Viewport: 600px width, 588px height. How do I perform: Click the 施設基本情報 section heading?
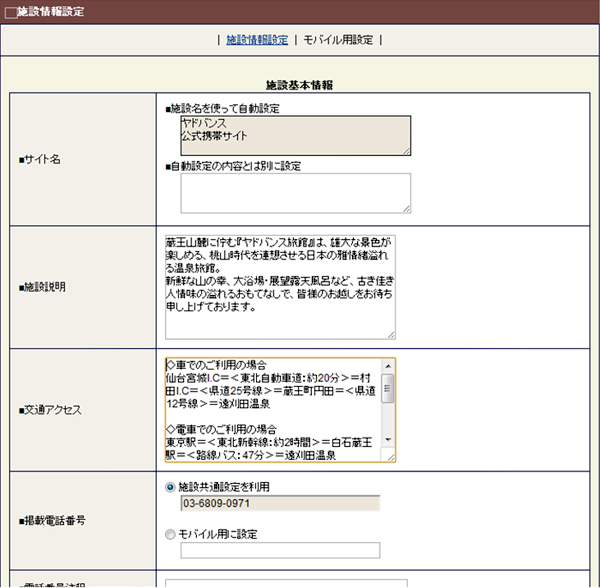299,85
